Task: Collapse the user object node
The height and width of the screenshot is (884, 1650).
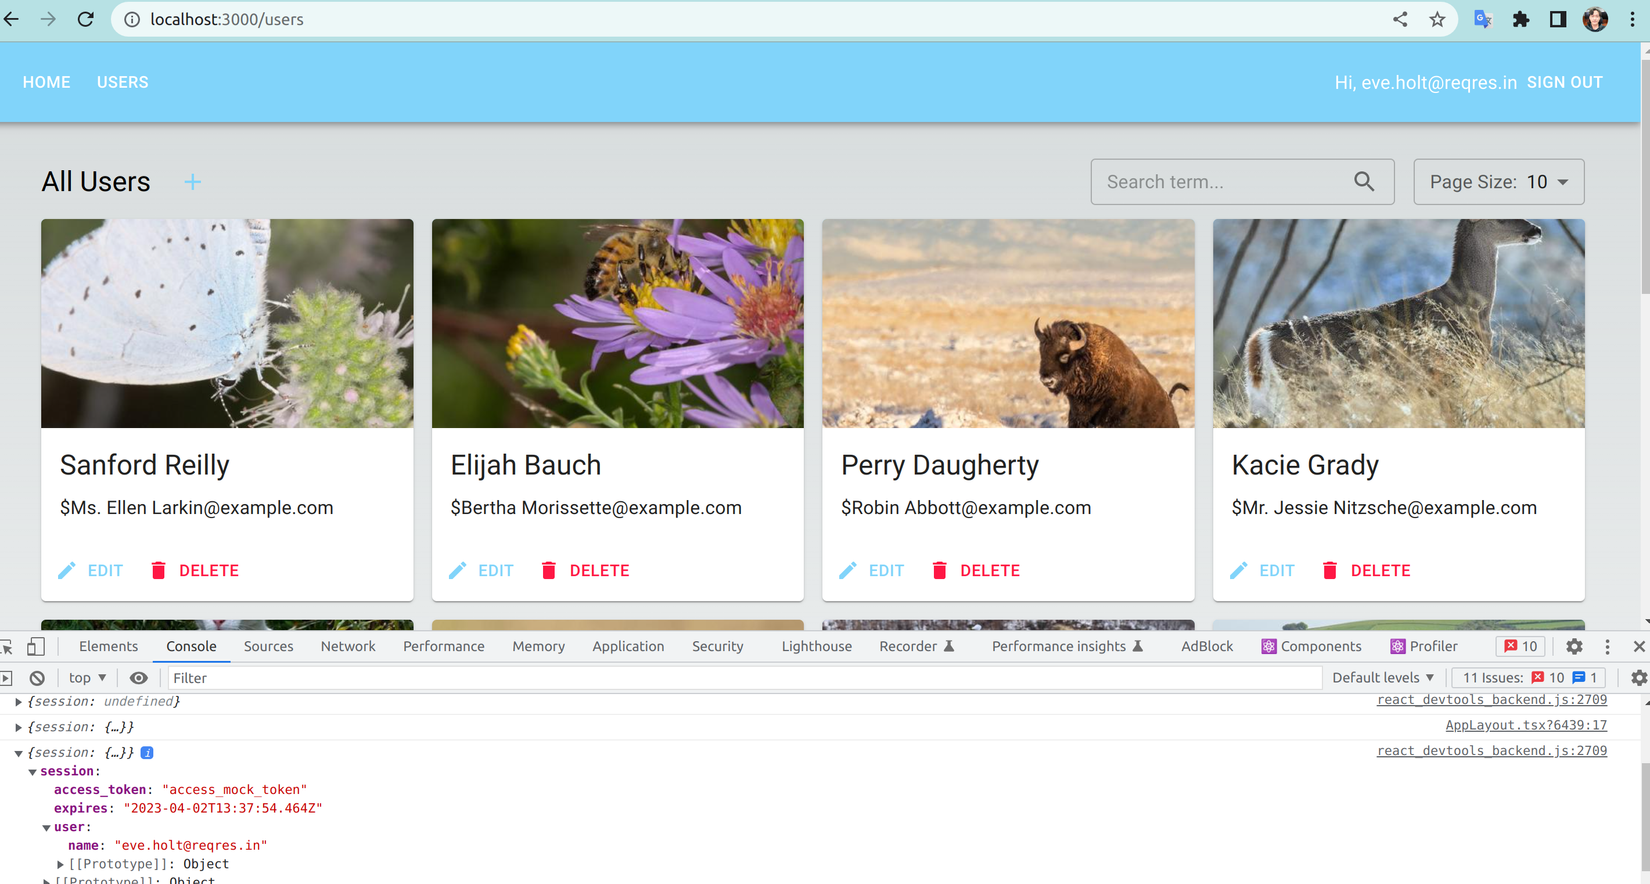Action: click(46, 828)
